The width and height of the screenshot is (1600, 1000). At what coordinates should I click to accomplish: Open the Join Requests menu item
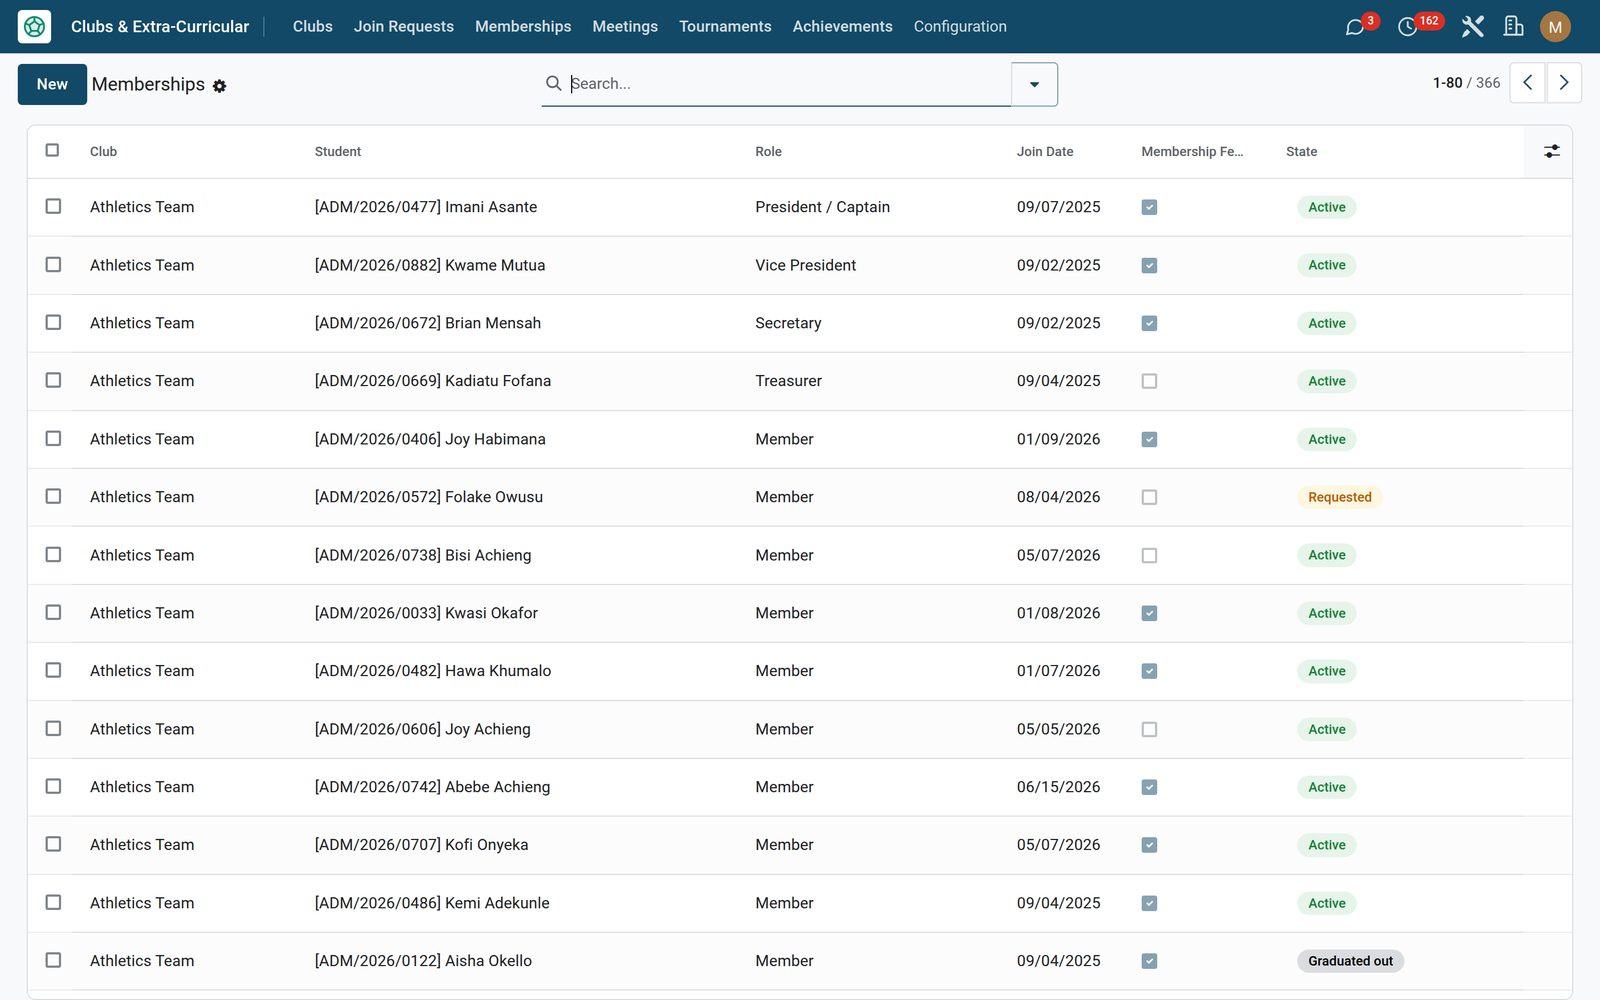pos(404,27)
